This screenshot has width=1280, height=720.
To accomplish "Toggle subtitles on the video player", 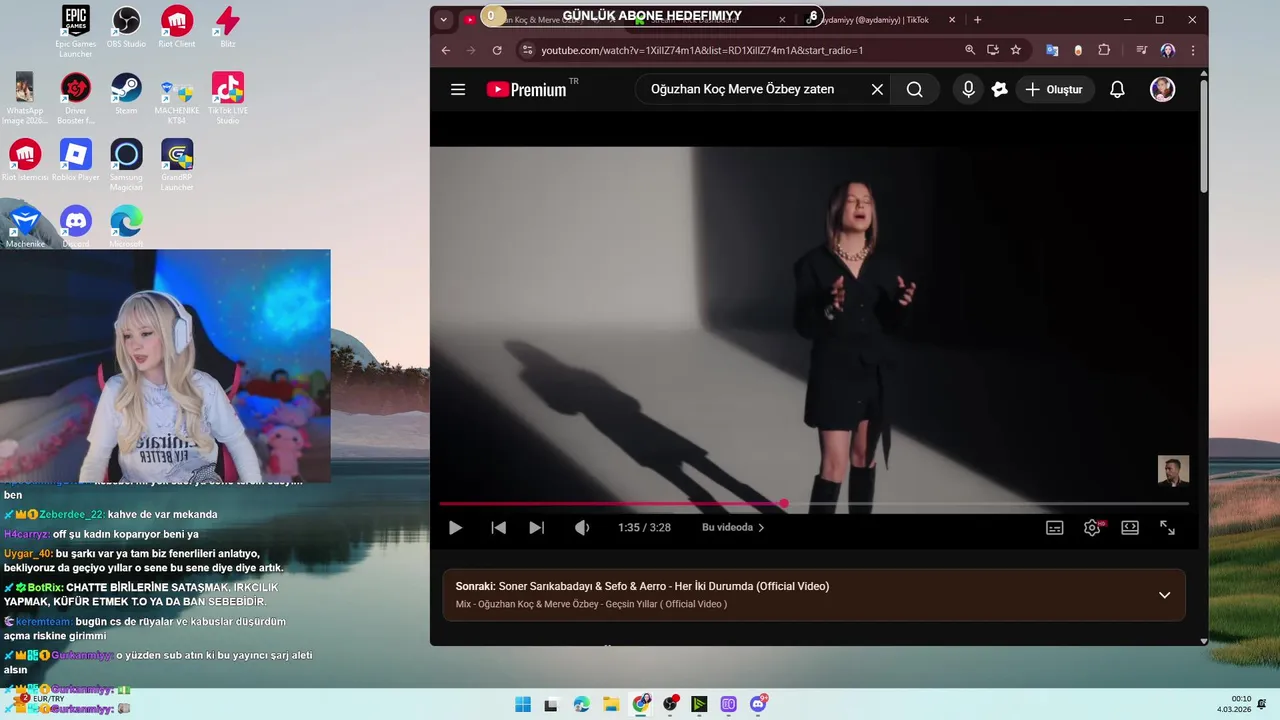I will [1054, 527].
